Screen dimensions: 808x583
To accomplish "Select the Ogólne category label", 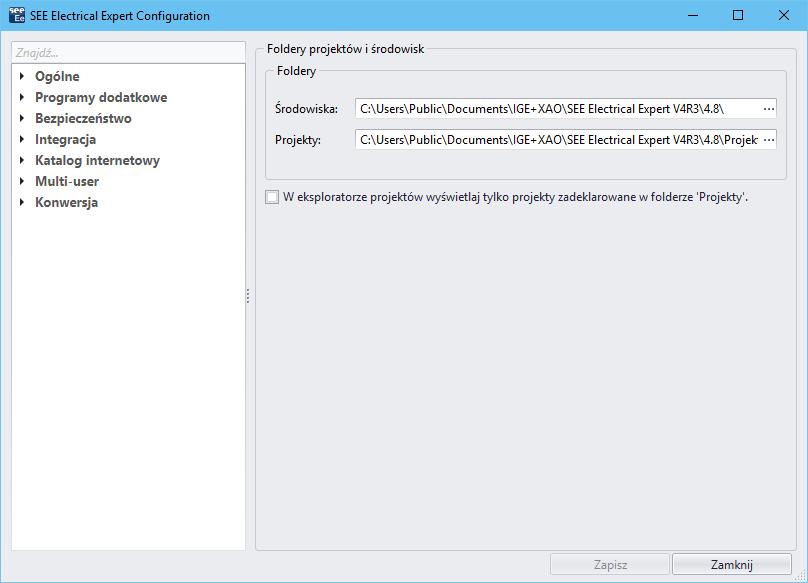I will point(57,76).
